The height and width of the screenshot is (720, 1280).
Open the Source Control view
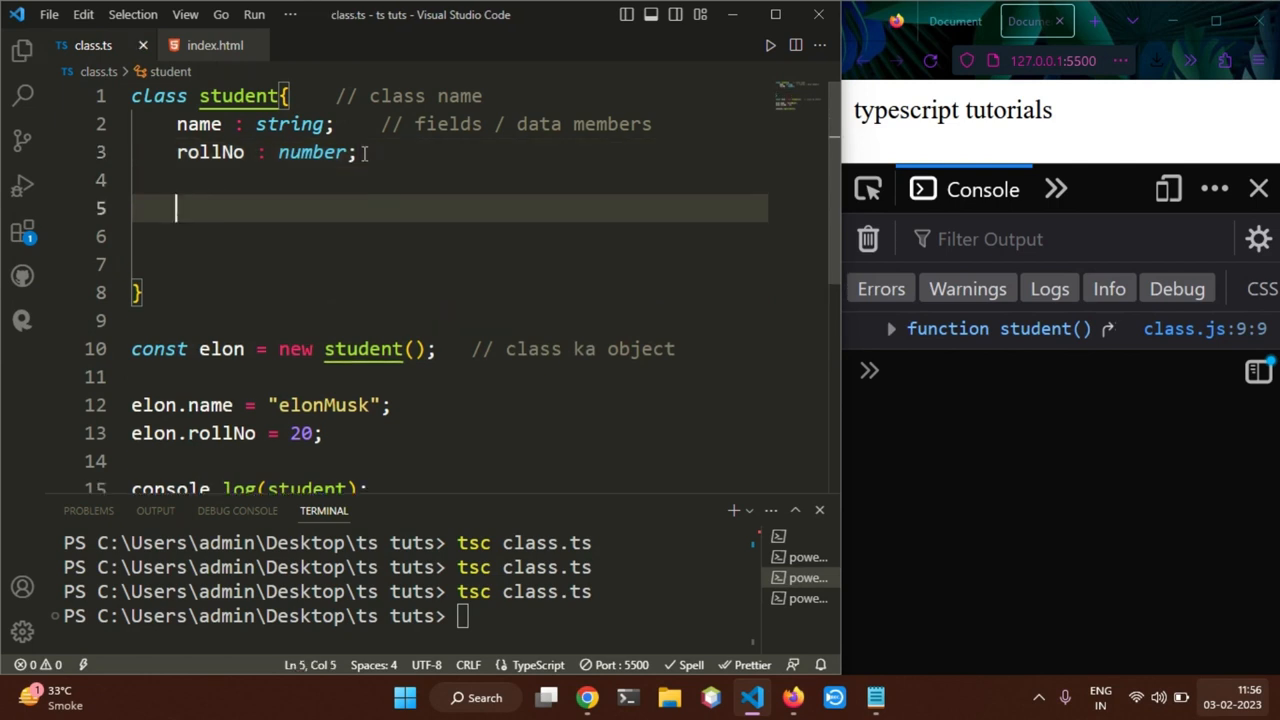tap(22, 140)
